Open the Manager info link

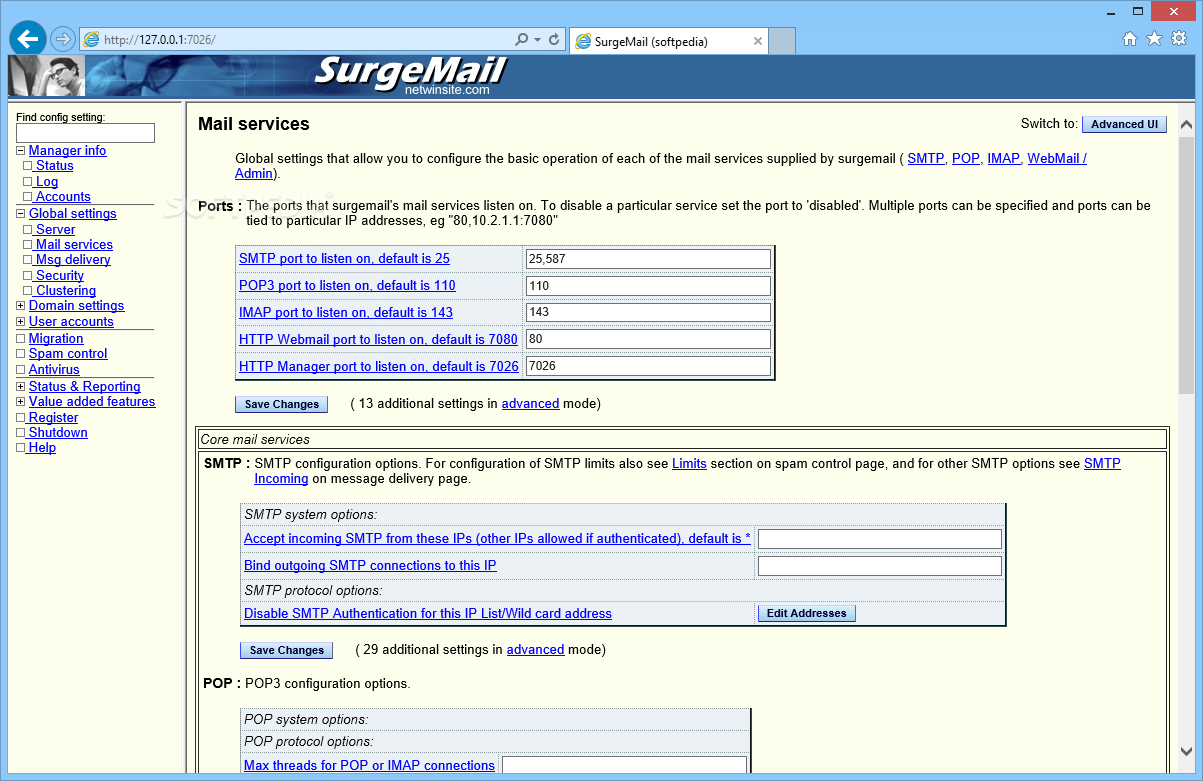click(67, 151)
